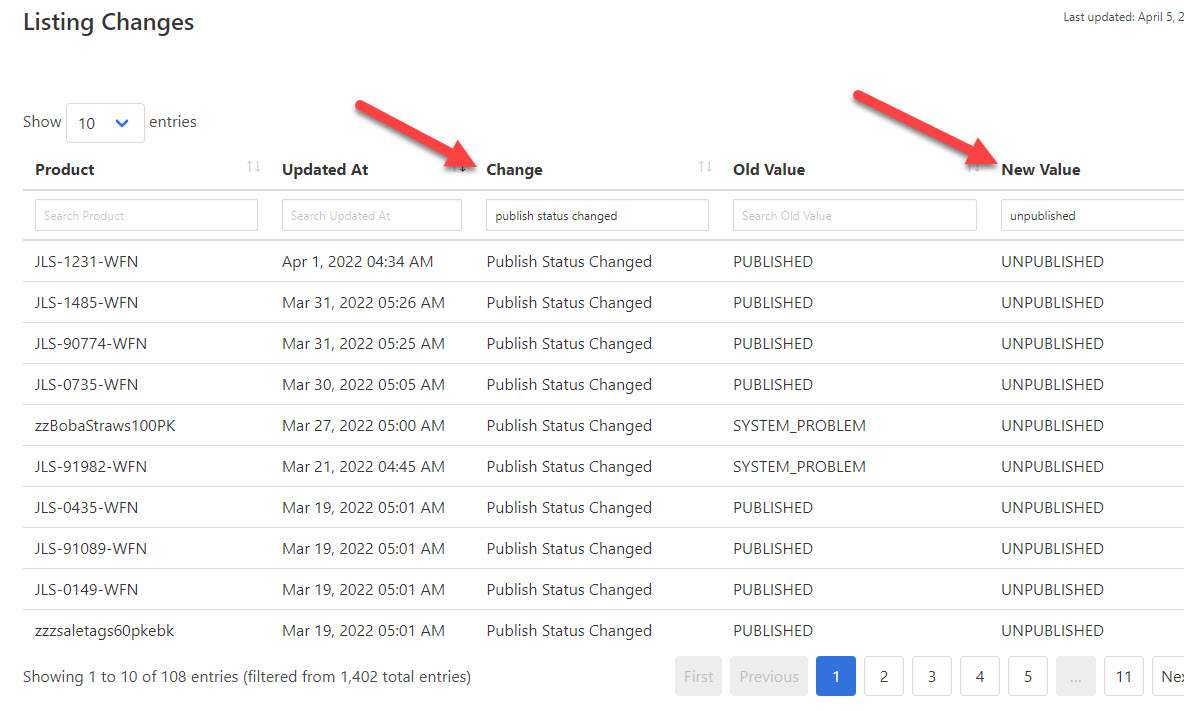Click the Updated At column header
The image size is (1184, 711).
[x=325, y=169]
